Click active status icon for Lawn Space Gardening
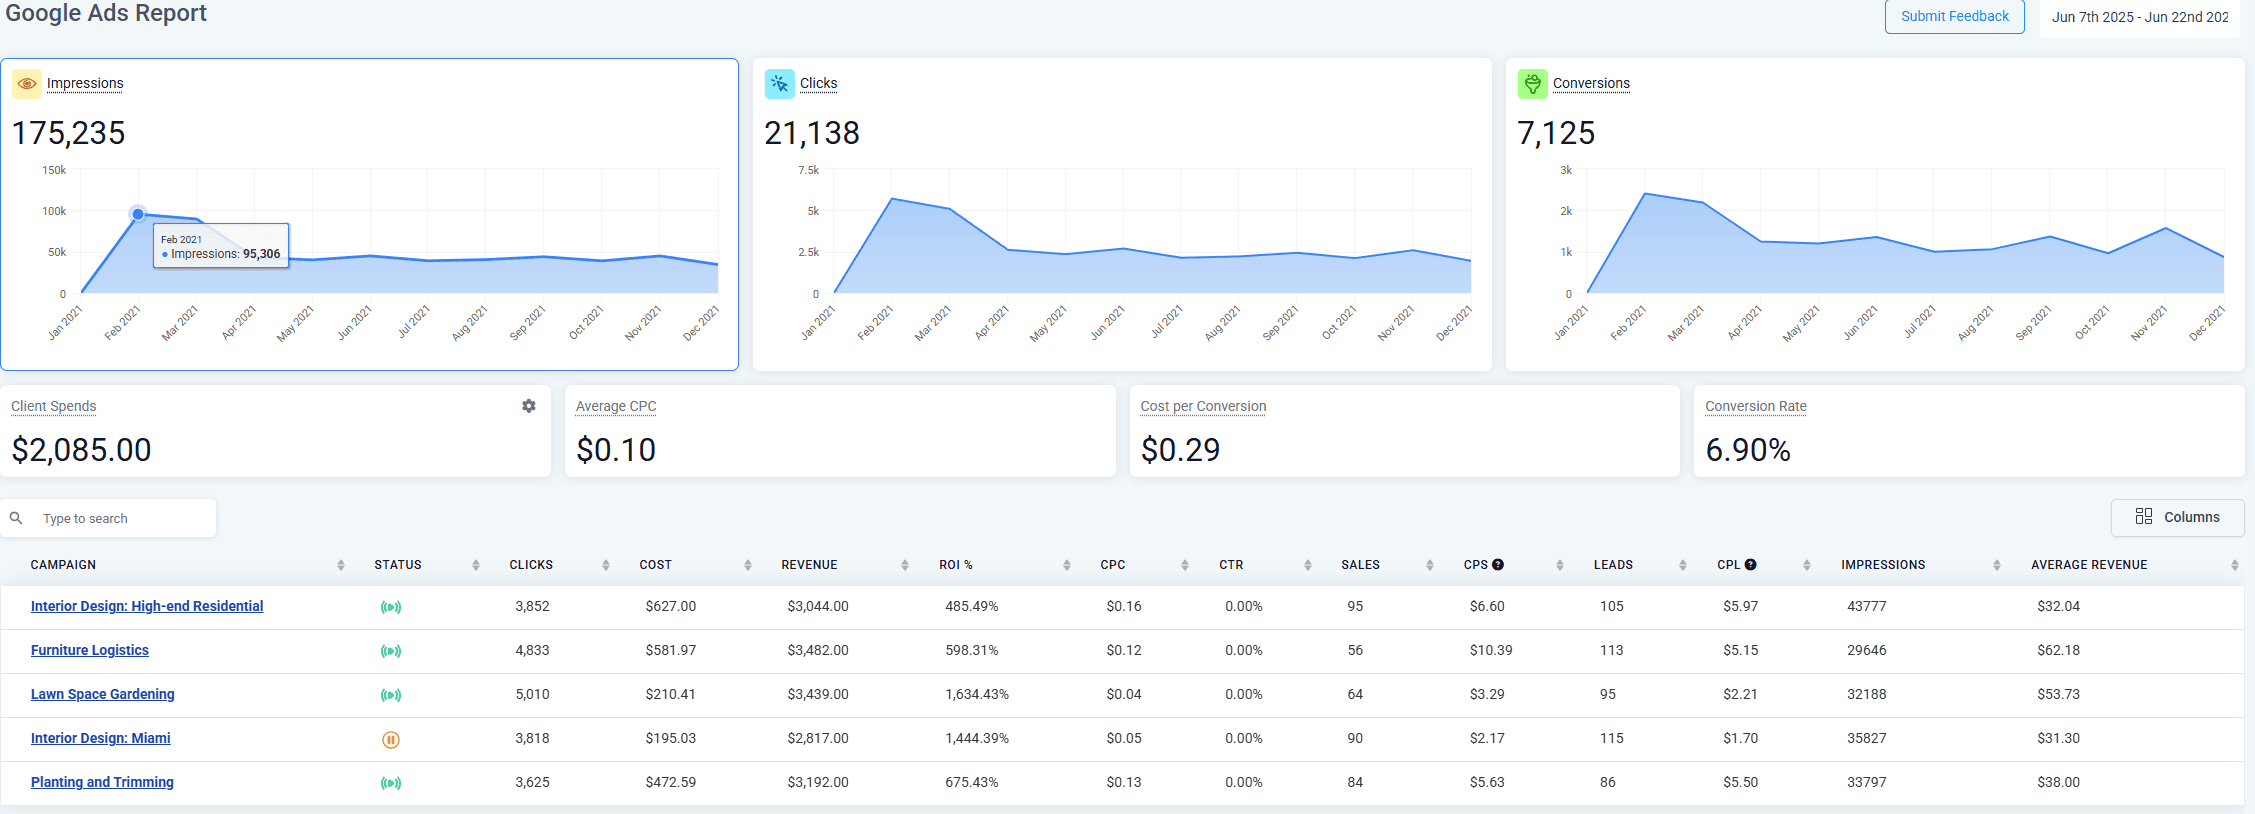 click(x=391, y=695)
